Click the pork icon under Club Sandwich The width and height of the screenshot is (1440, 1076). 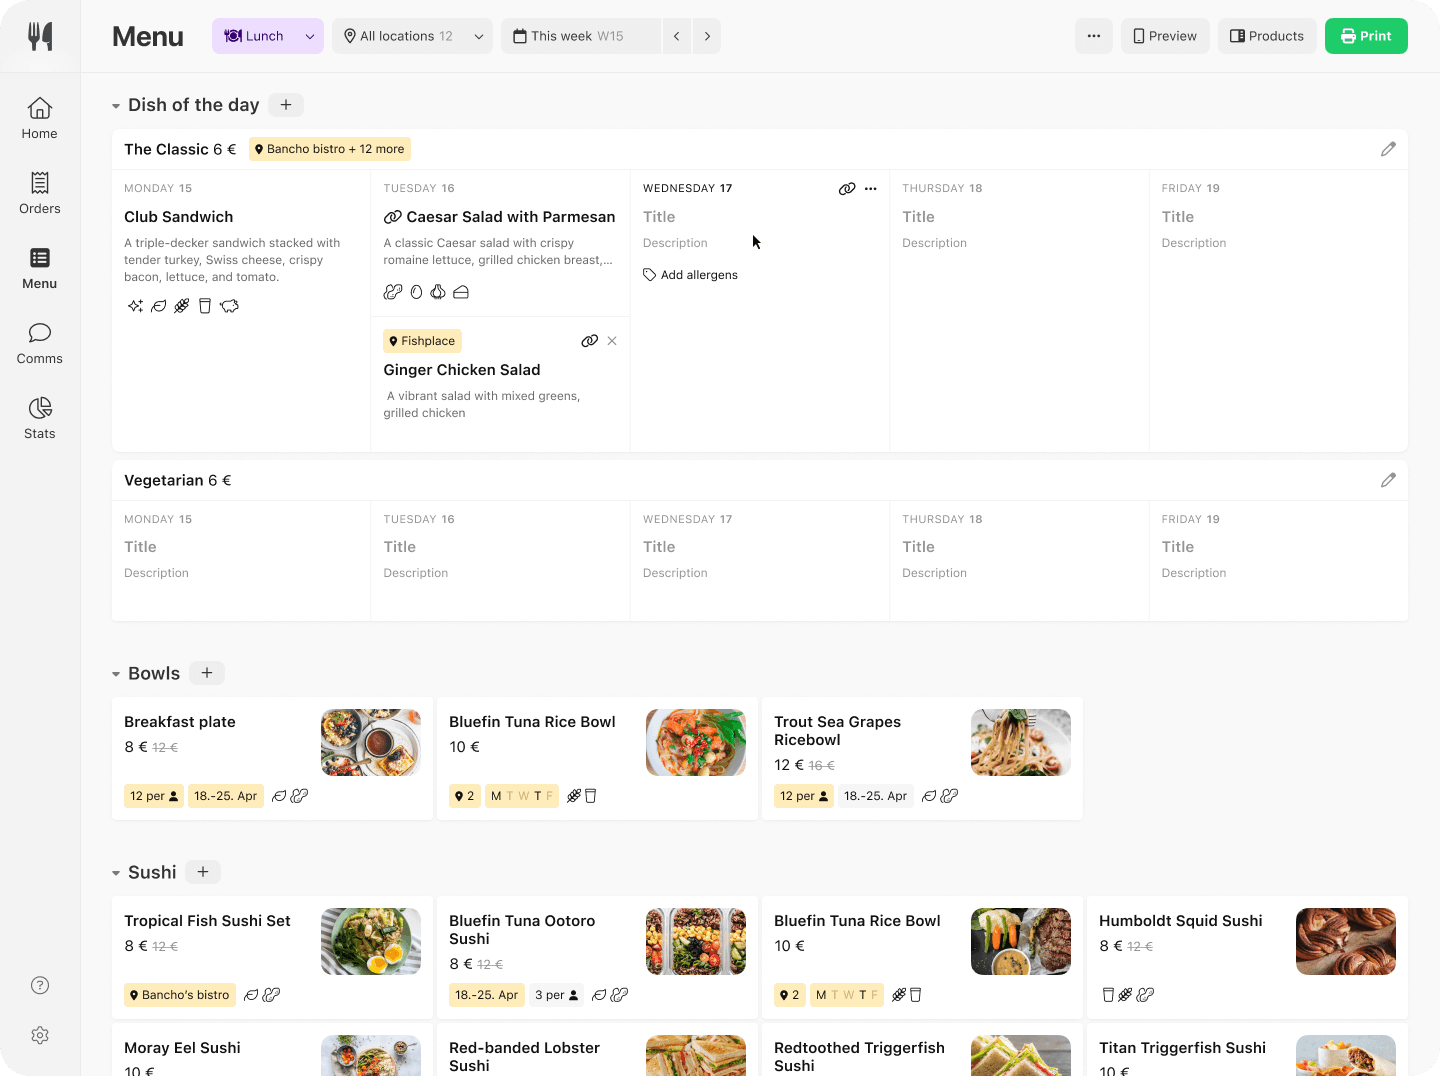(229, 305)
